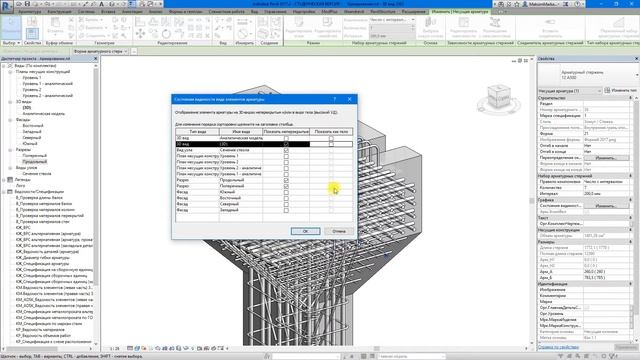Click the Switch Windows icon in quick access toolbar
The height and width of the screenshot is (360, 640).
tap(150, 4)
